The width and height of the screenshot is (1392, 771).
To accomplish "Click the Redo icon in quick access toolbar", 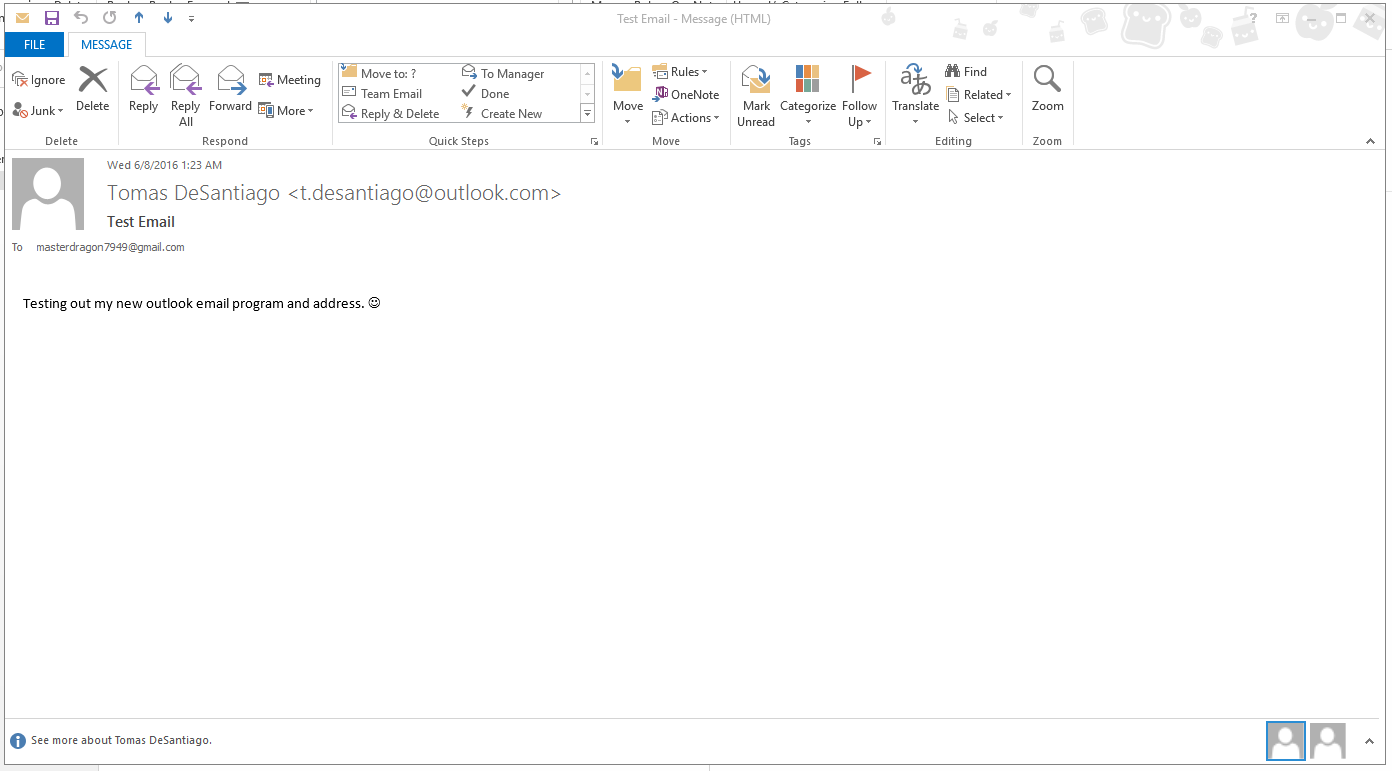I will [110, 18].
